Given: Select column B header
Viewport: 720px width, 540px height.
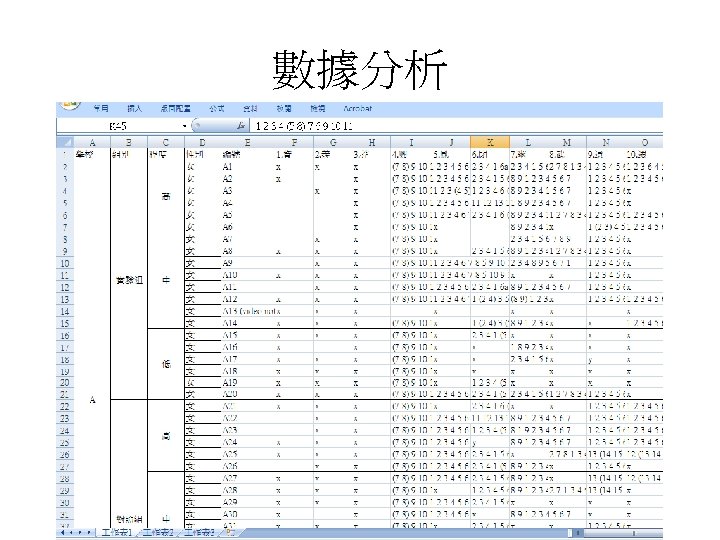Looking at the screenshot, I should [129, 142].
